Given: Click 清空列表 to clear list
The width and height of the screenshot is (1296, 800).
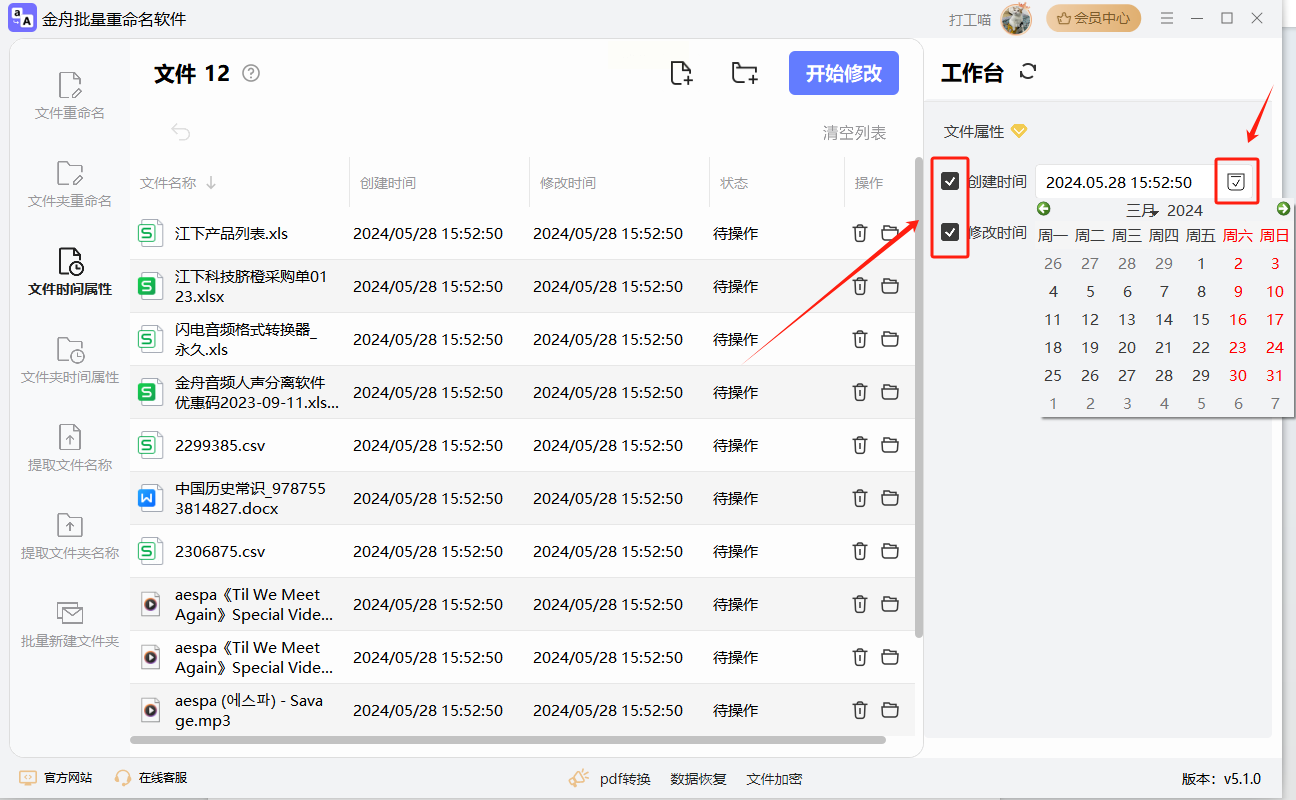Looking at the screenshot, I should point(854,133).
